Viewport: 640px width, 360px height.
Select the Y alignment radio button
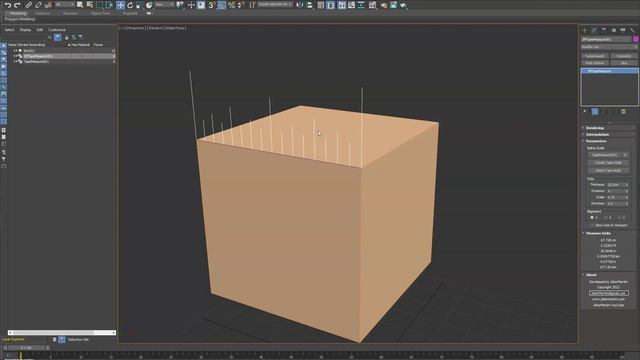click(606, 218)
